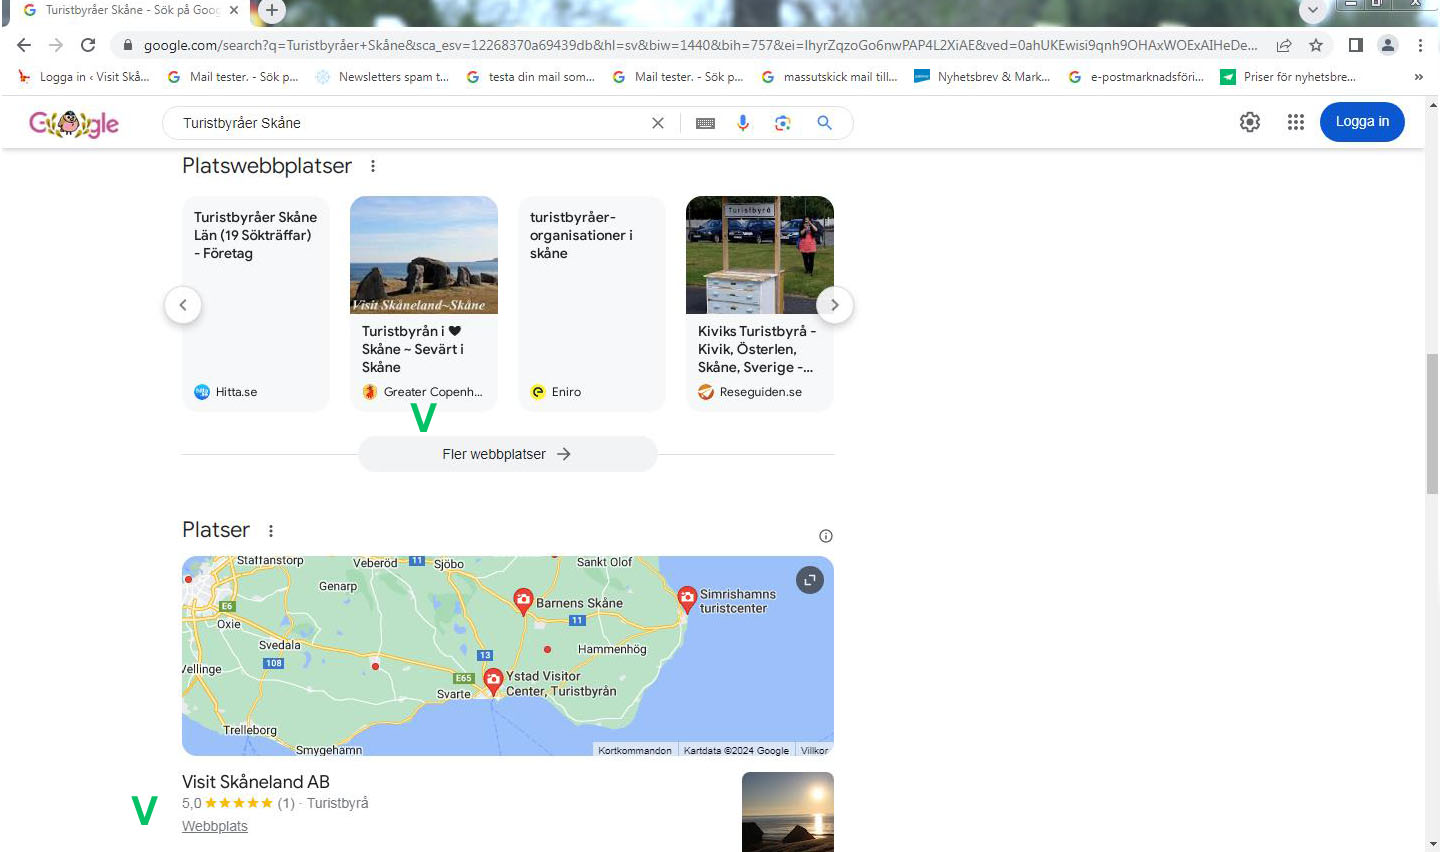Toggle browser side panel
Screen dimensions: 1440x852
(x=1356, y=45)
